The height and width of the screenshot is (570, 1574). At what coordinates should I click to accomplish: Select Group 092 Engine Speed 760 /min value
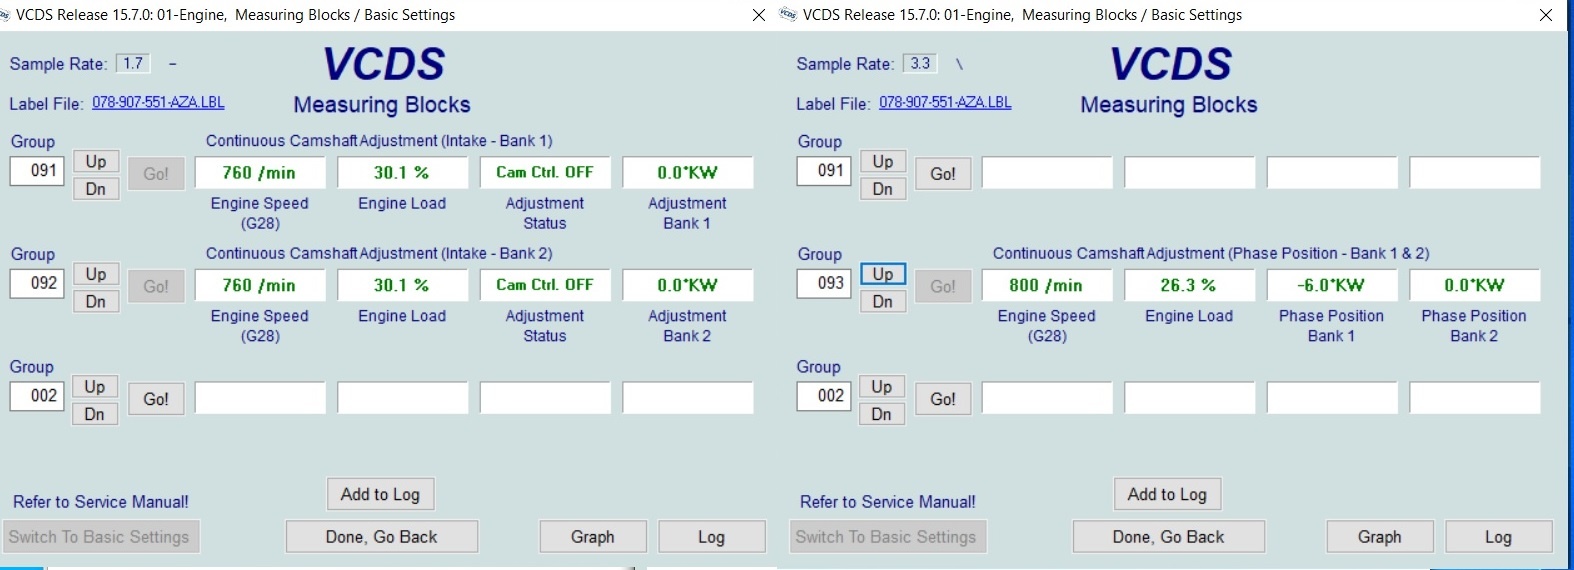(x=260, y=285)
